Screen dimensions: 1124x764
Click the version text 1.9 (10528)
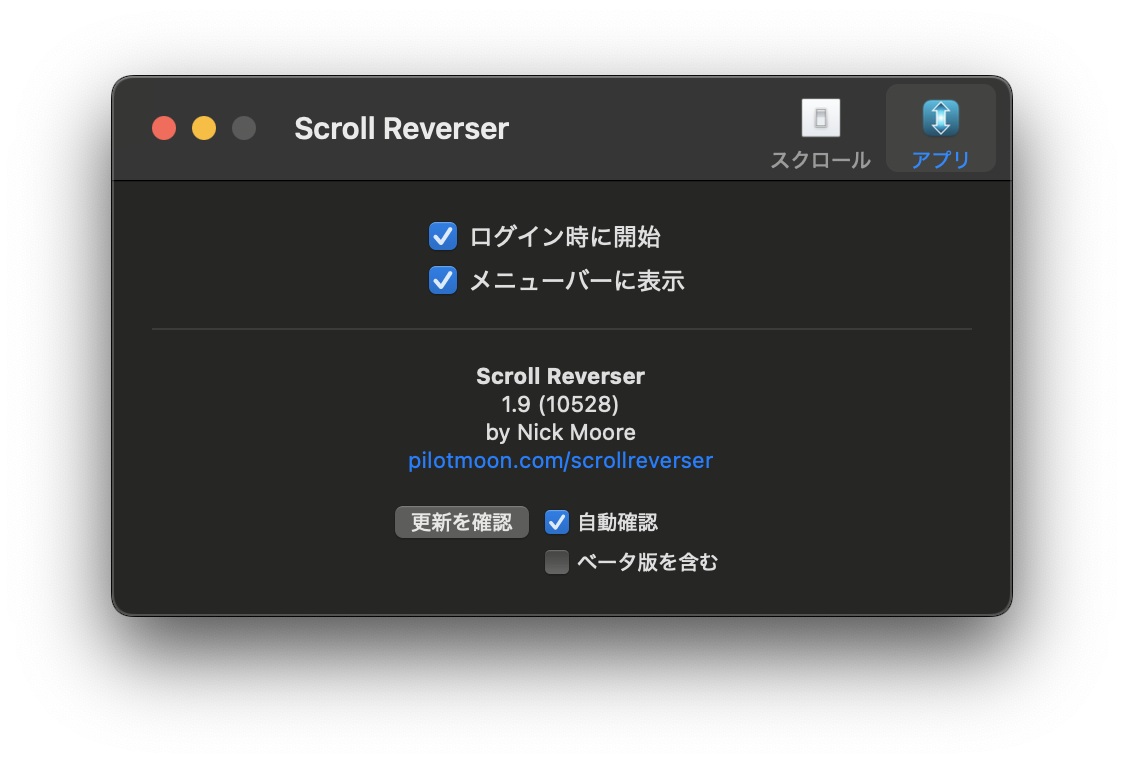(x=560, y=404)
